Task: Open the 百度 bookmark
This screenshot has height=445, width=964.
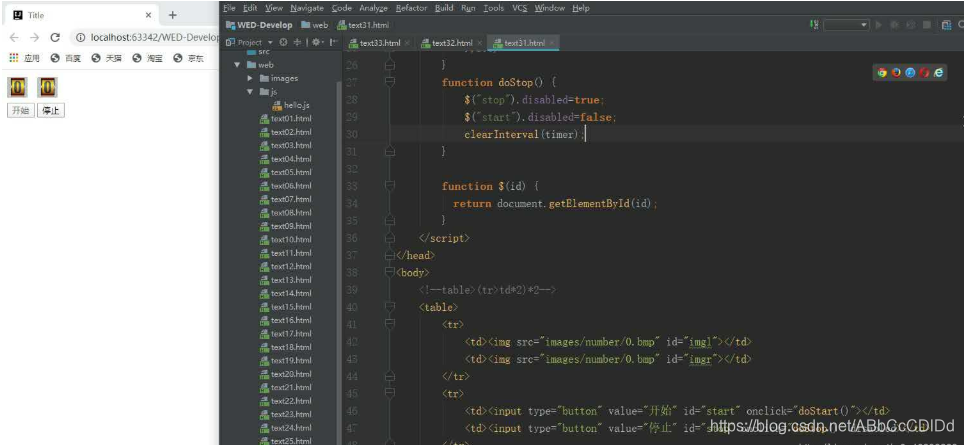Action: tap(65, 58)
